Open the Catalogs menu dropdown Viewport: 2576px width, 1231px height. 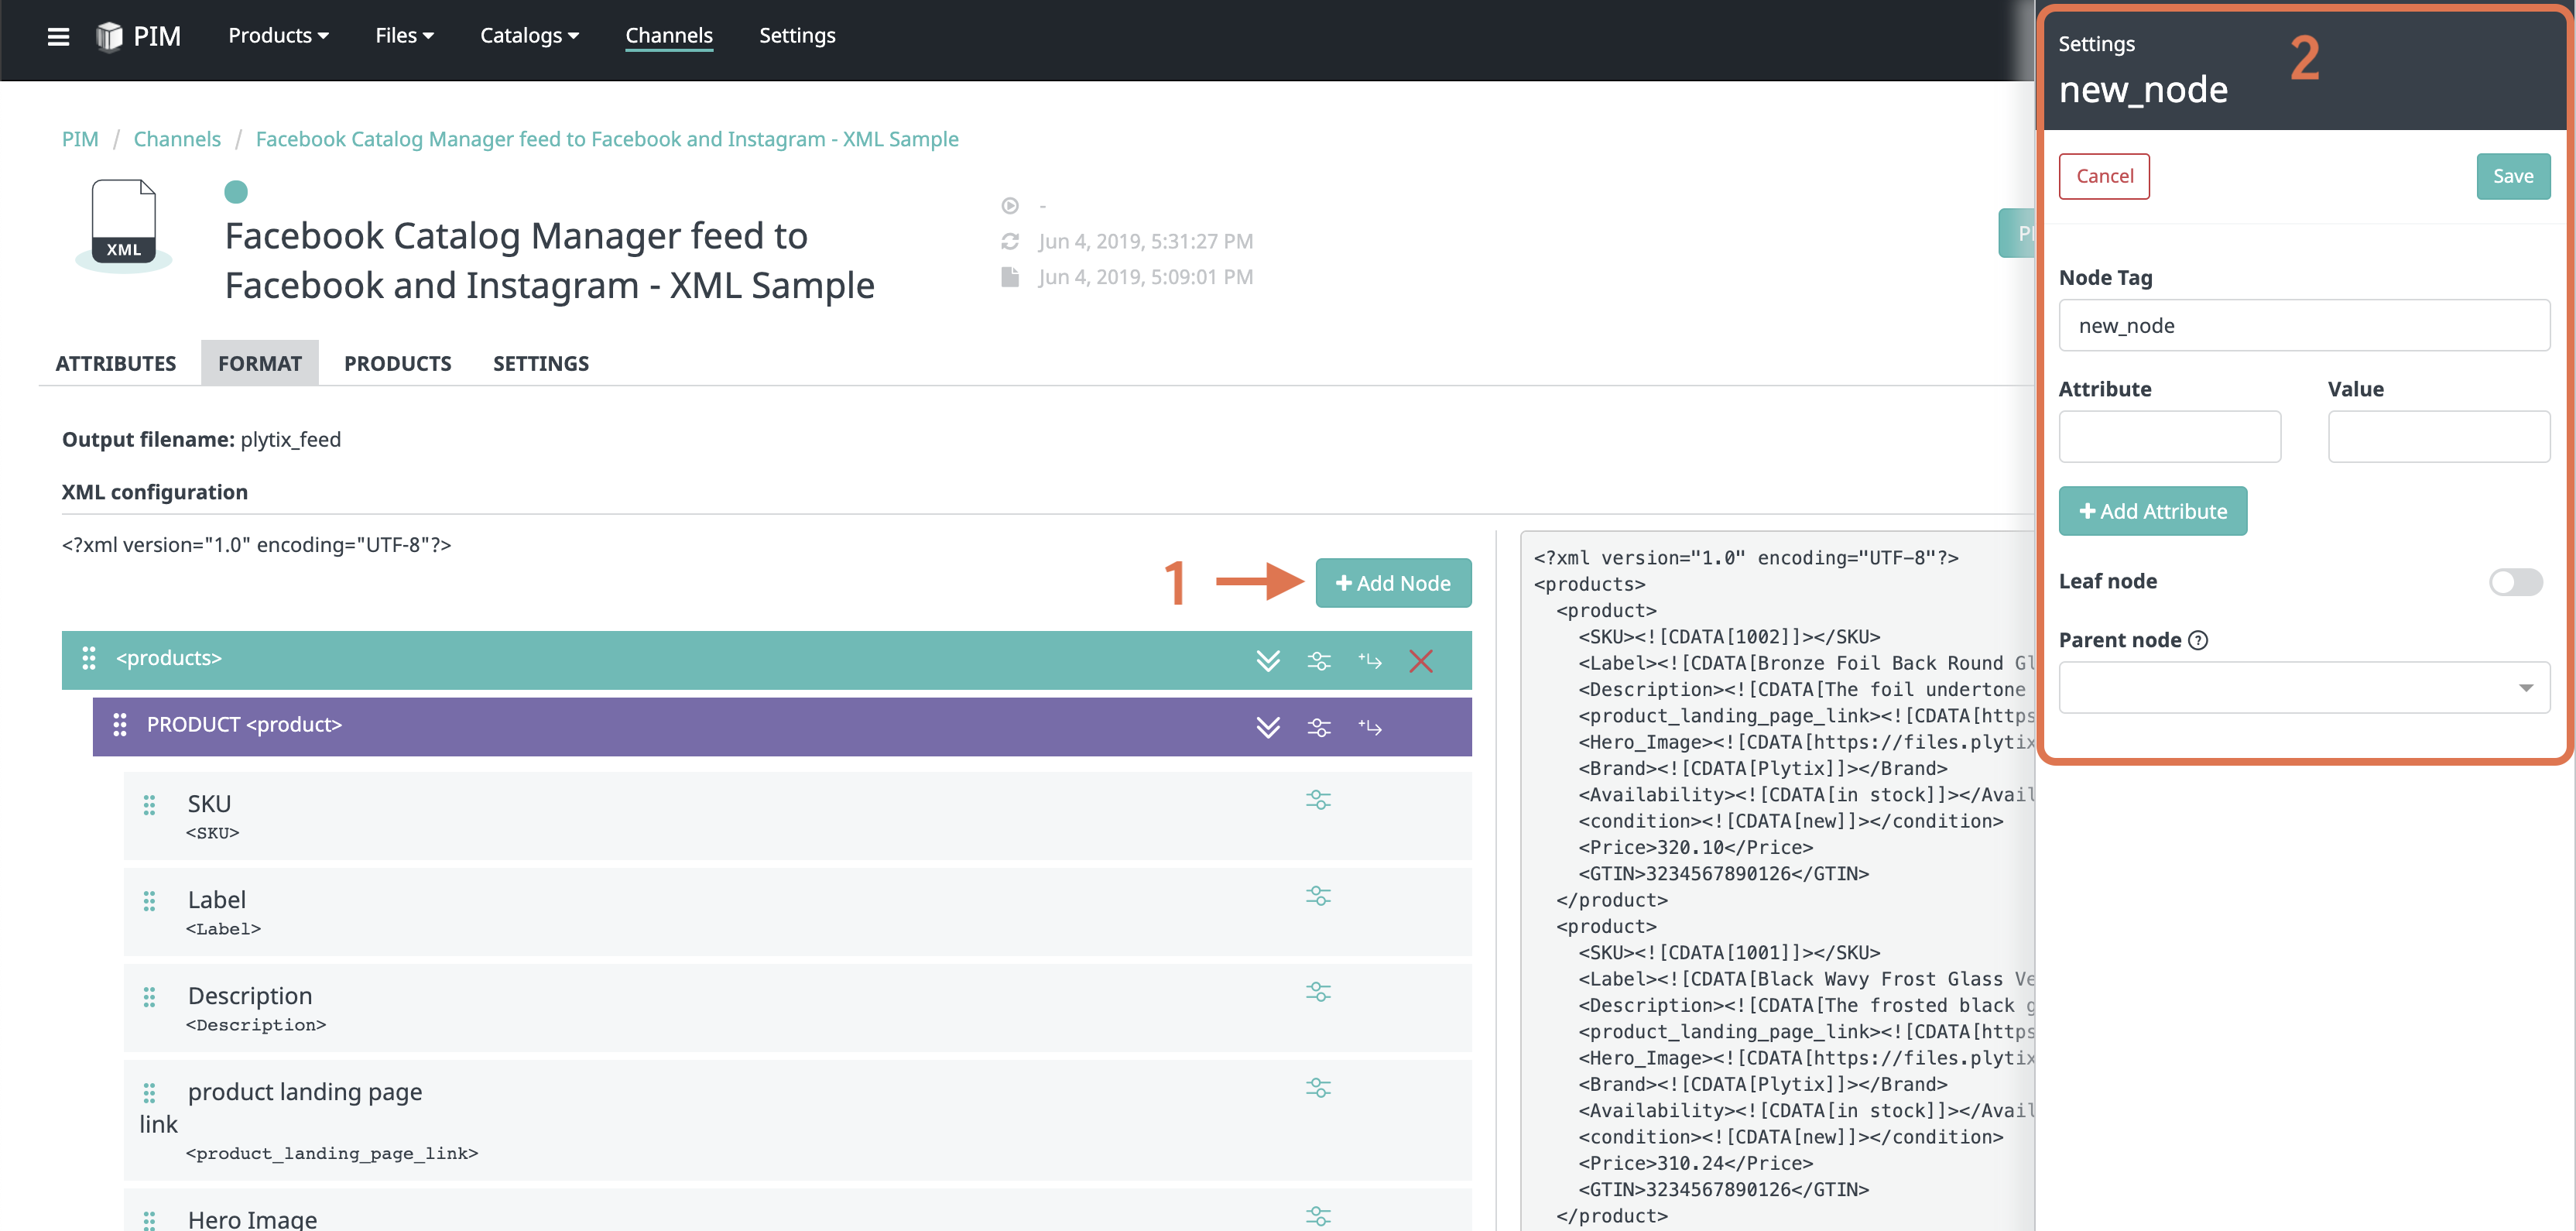pos(529,36)
